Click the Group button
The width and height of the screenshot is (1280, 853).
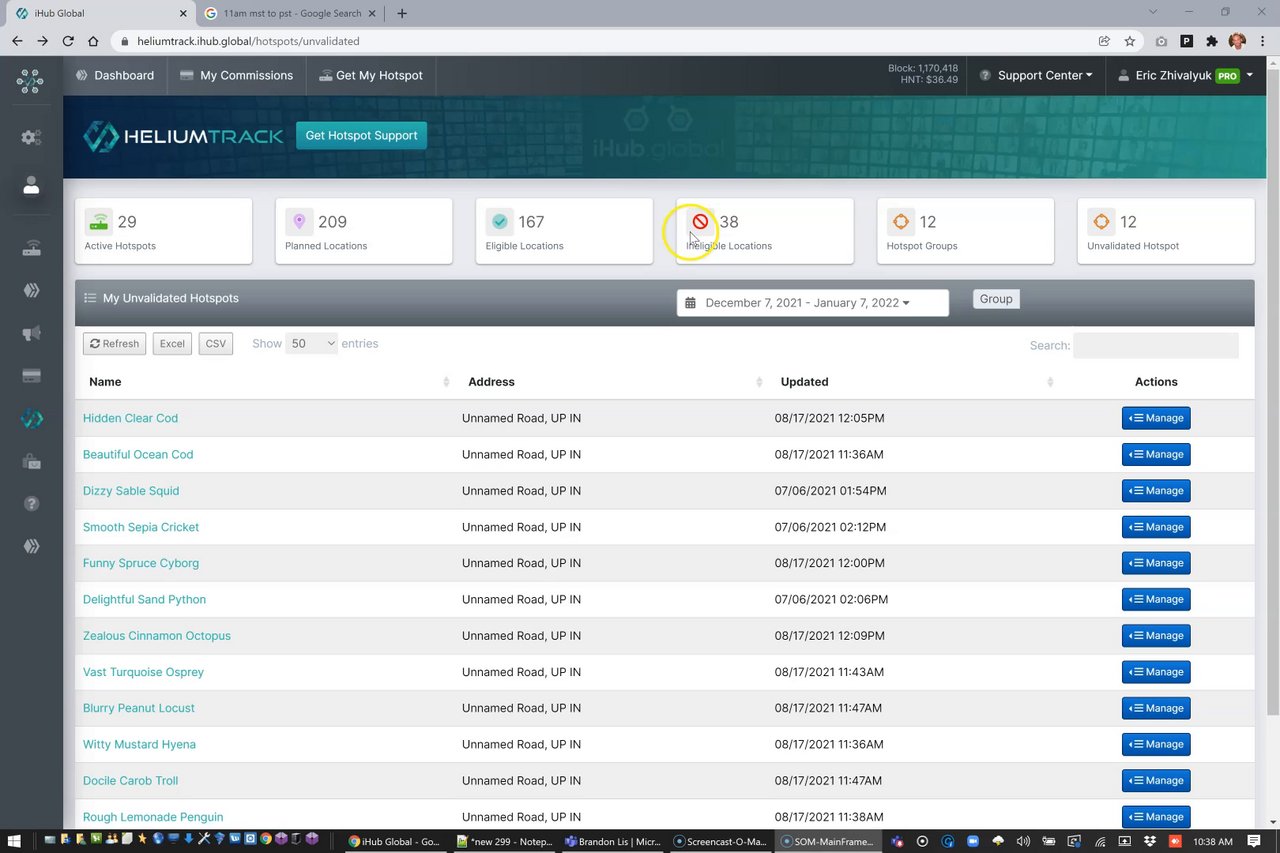[x=996, y=299]
